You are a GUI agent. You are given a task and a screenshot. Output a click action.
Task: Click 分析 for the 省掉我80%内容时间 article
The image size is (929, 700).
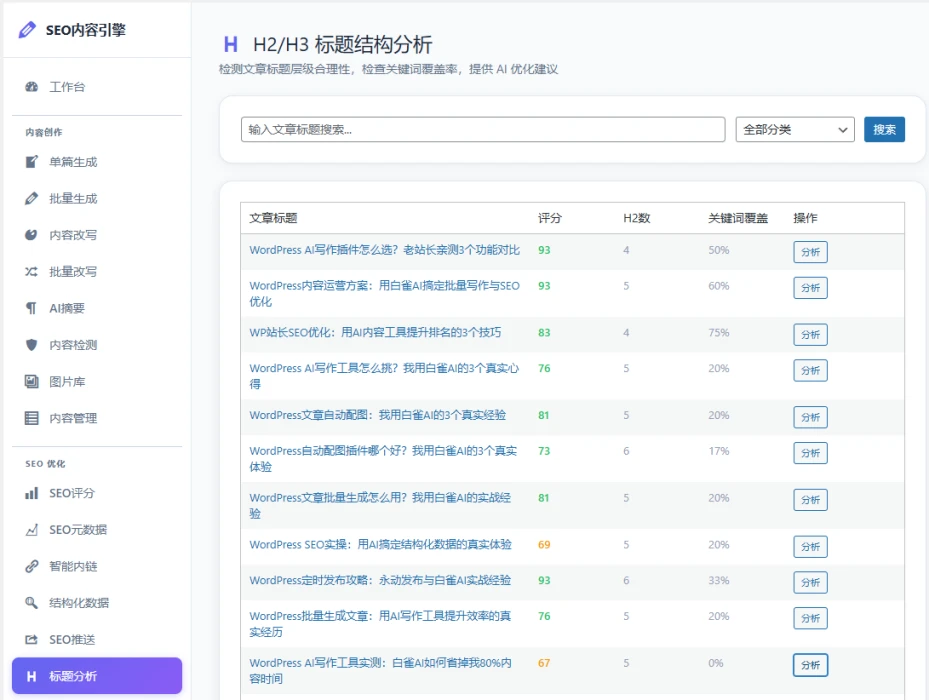coord(810,665)
